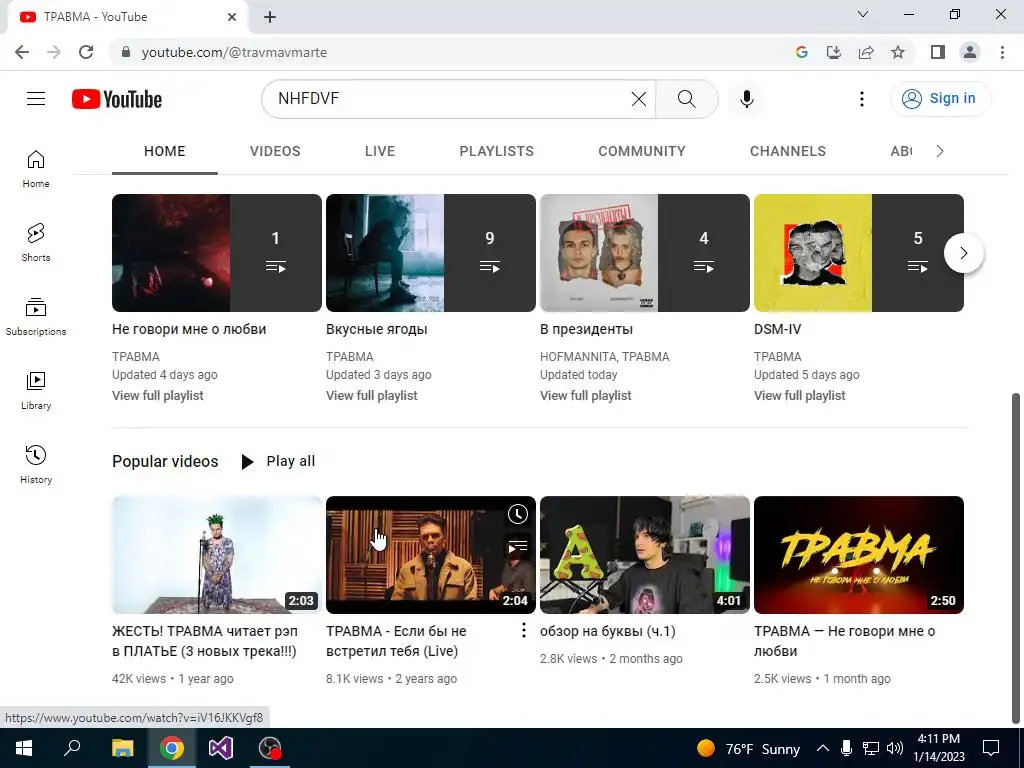The width and height of the screenshot is (1024, 768).
Task: Play all popular videos
Action: [x=278, y=462]
